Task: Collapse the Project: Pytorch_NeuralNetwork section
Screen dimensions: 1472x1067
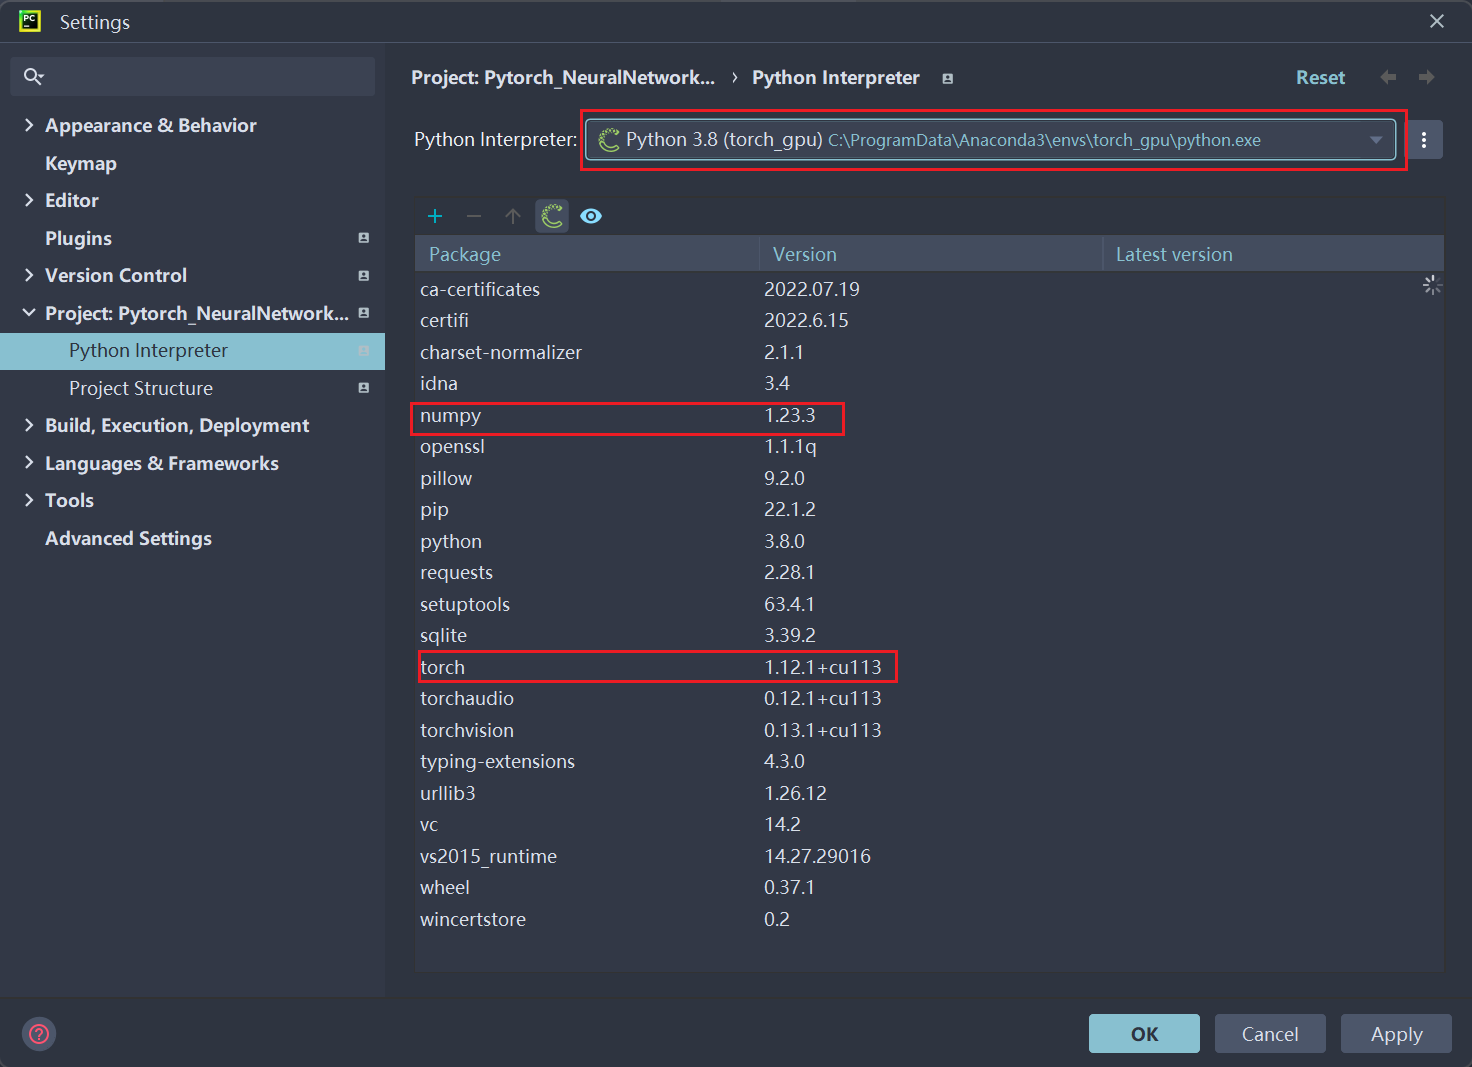Action: (x=29, y=313)
